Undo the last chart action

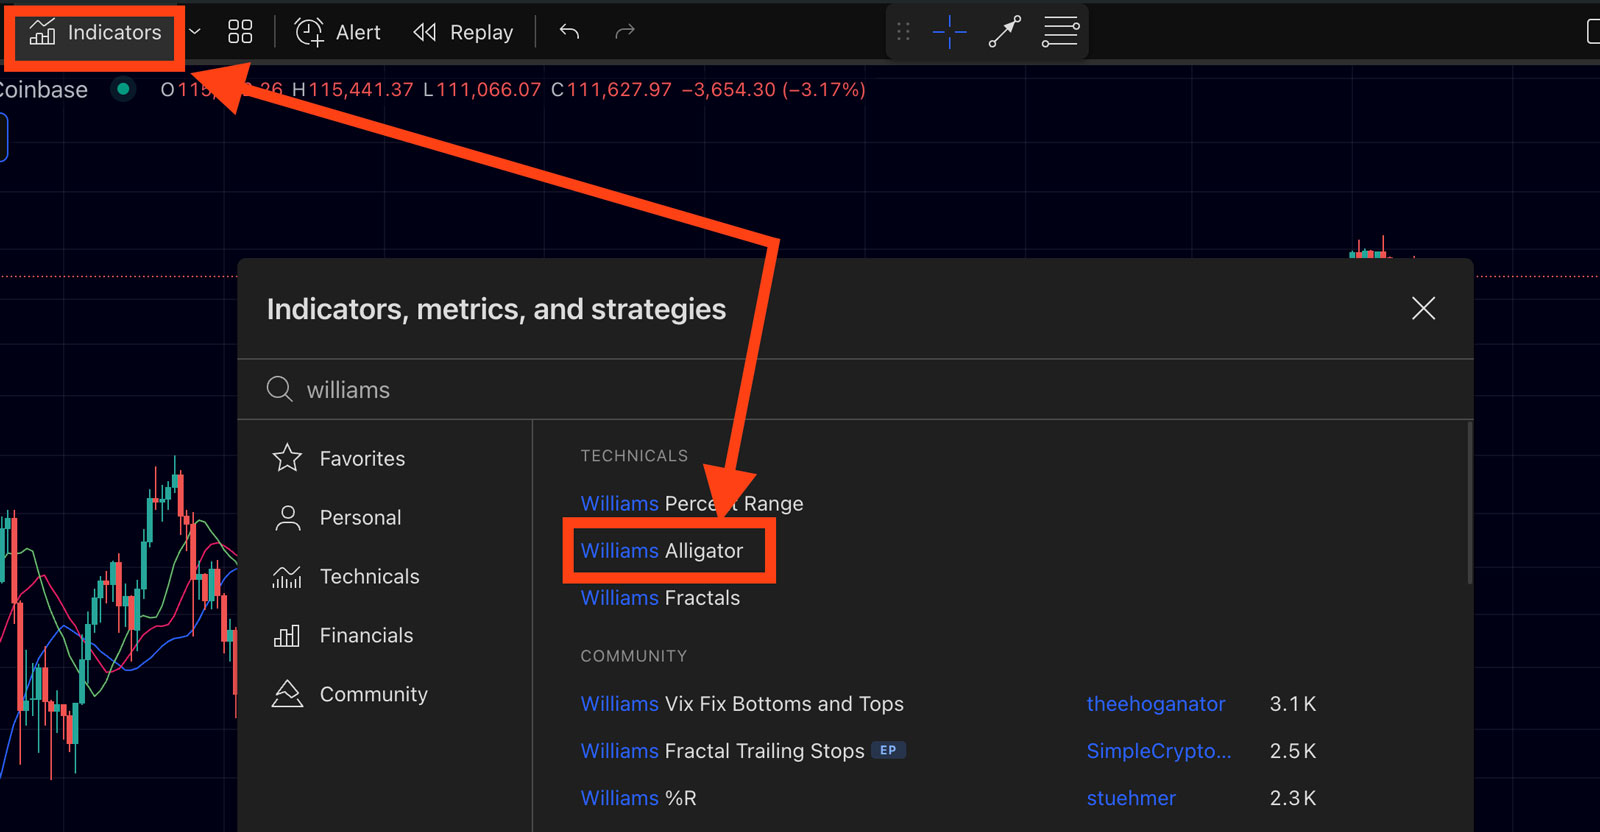(x=569, y=32)
